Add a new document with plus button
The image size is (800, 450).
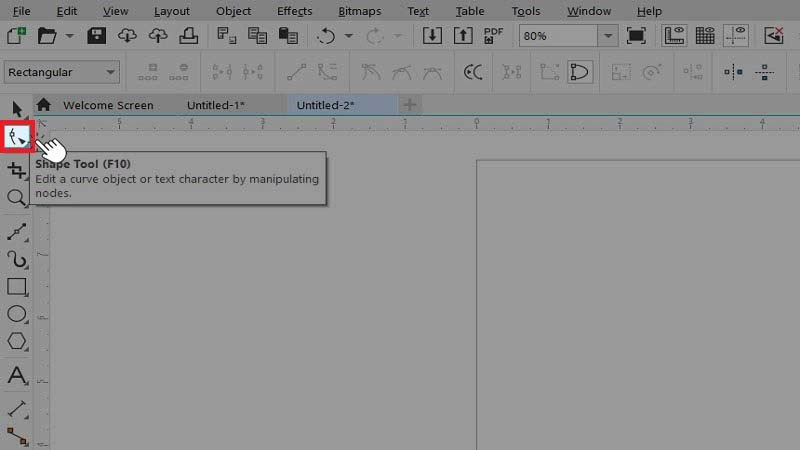point(409,105)
